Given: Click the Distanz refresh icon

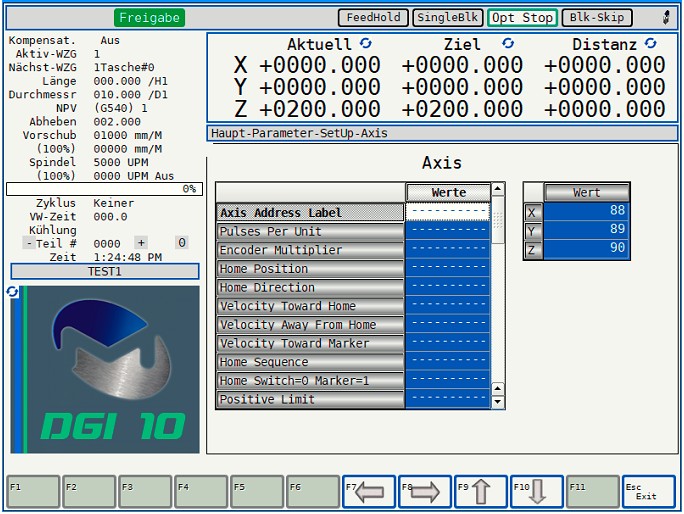Looking at the screenshot, I should (x=650, y=43).
